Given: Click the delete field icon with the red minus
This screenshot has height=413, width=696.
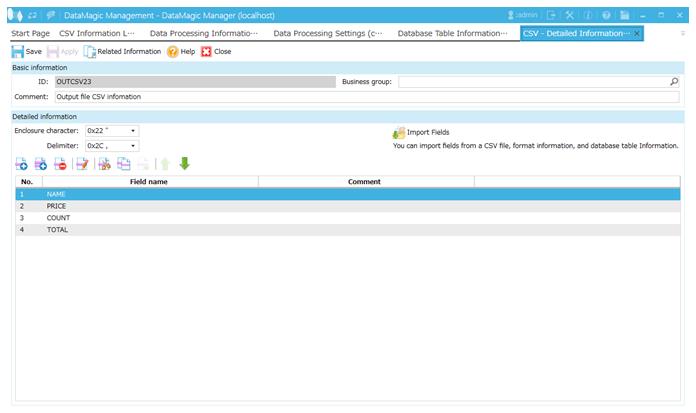Looking at the screenshot, I should point(60,164).
